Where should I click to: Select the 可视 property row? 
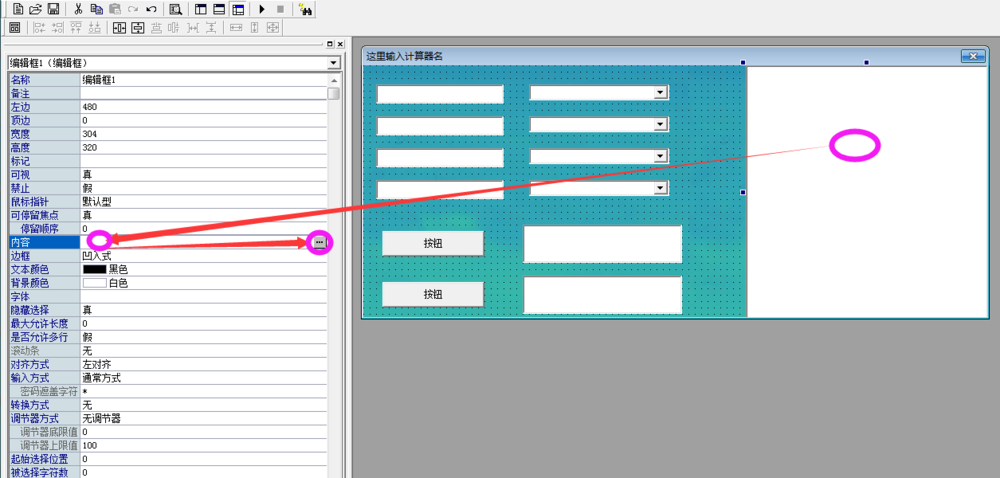coord(168,175)
